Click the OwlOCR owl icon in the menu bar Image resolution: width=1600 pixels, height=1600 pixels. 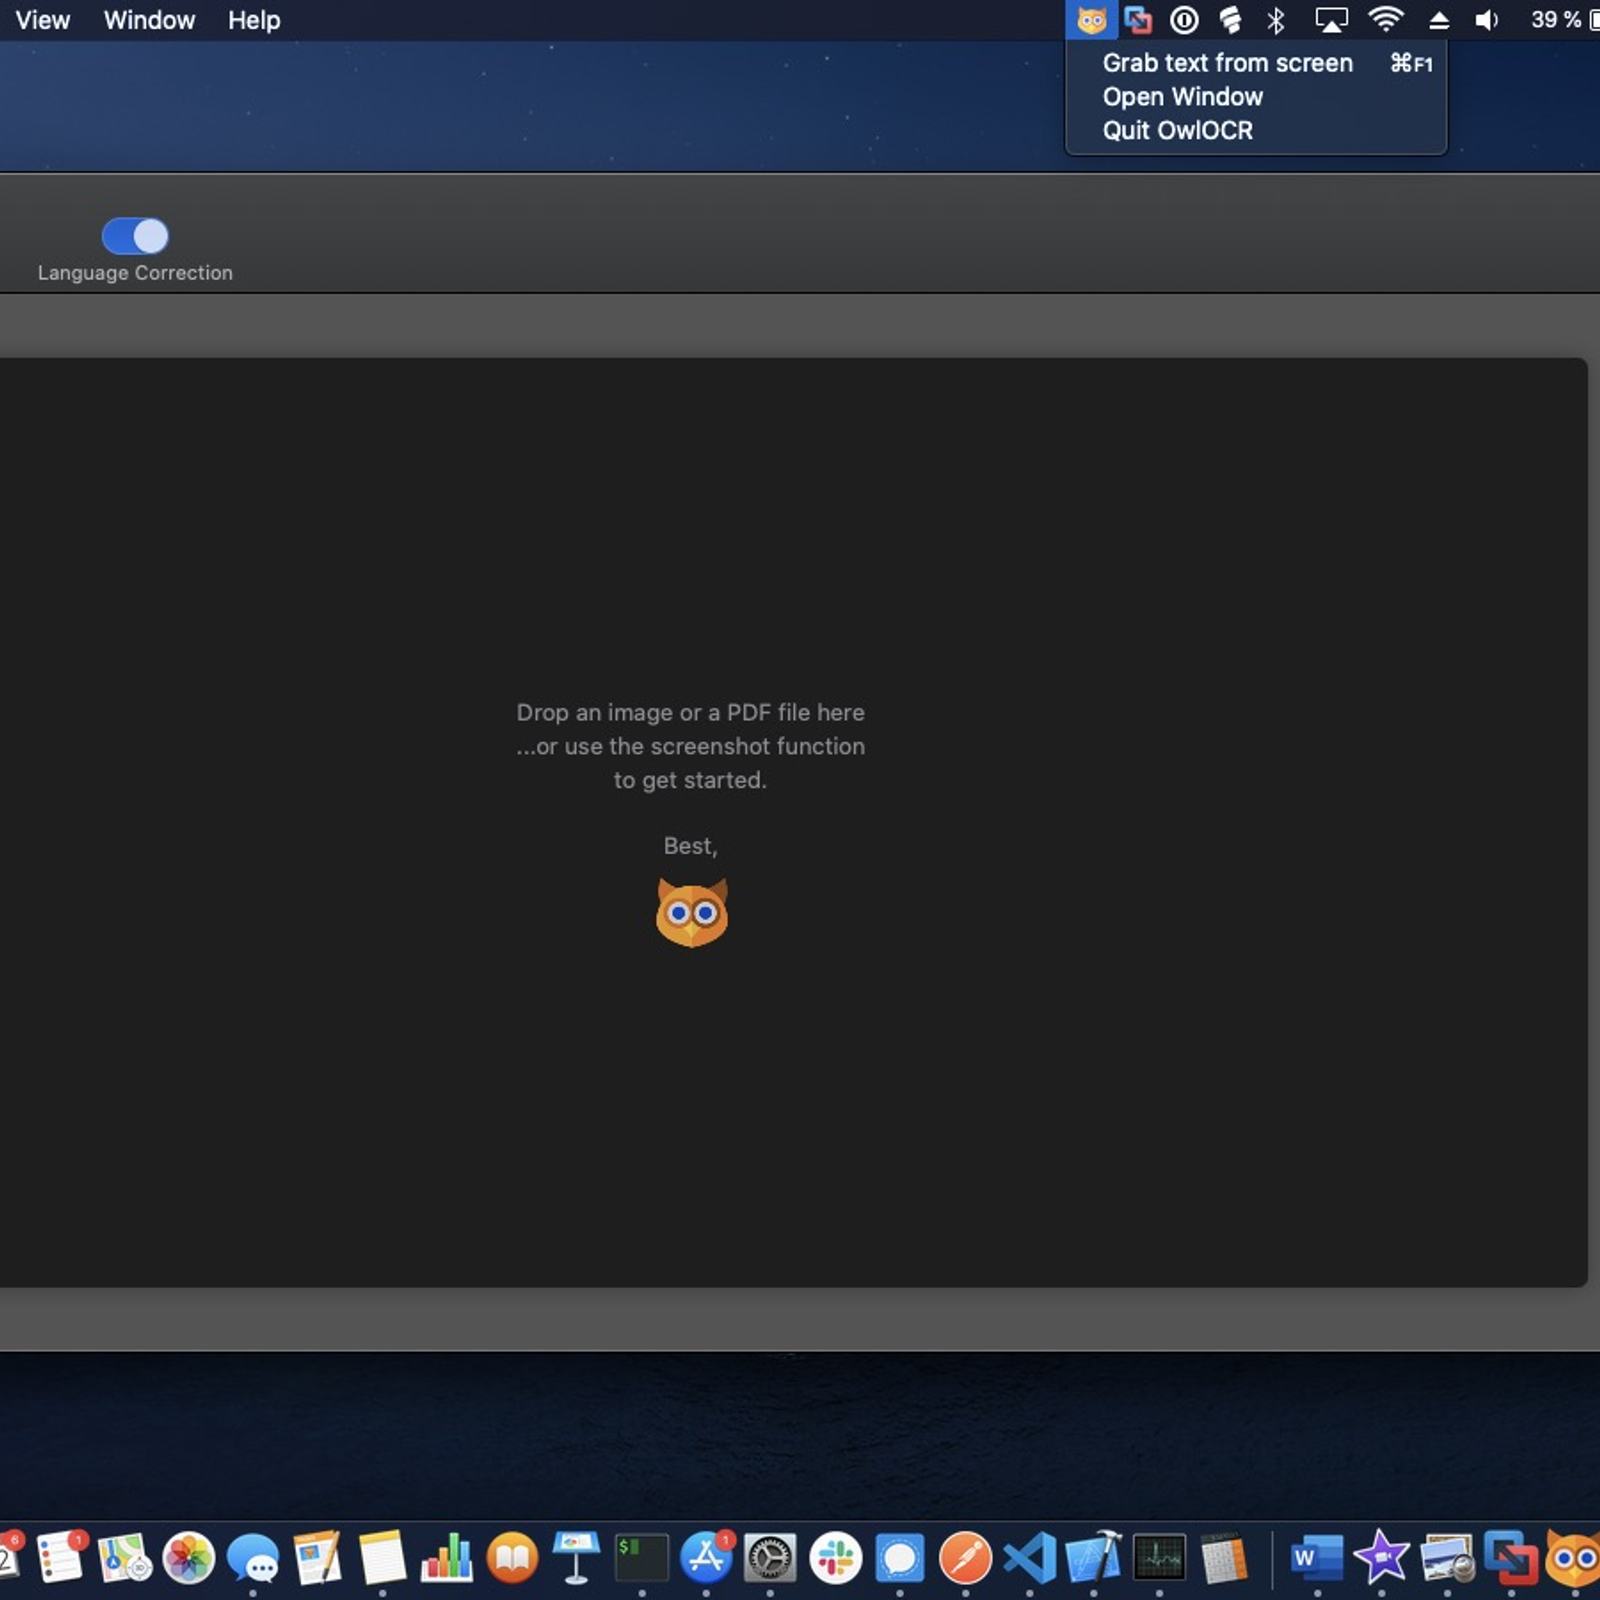(1093, 19)
